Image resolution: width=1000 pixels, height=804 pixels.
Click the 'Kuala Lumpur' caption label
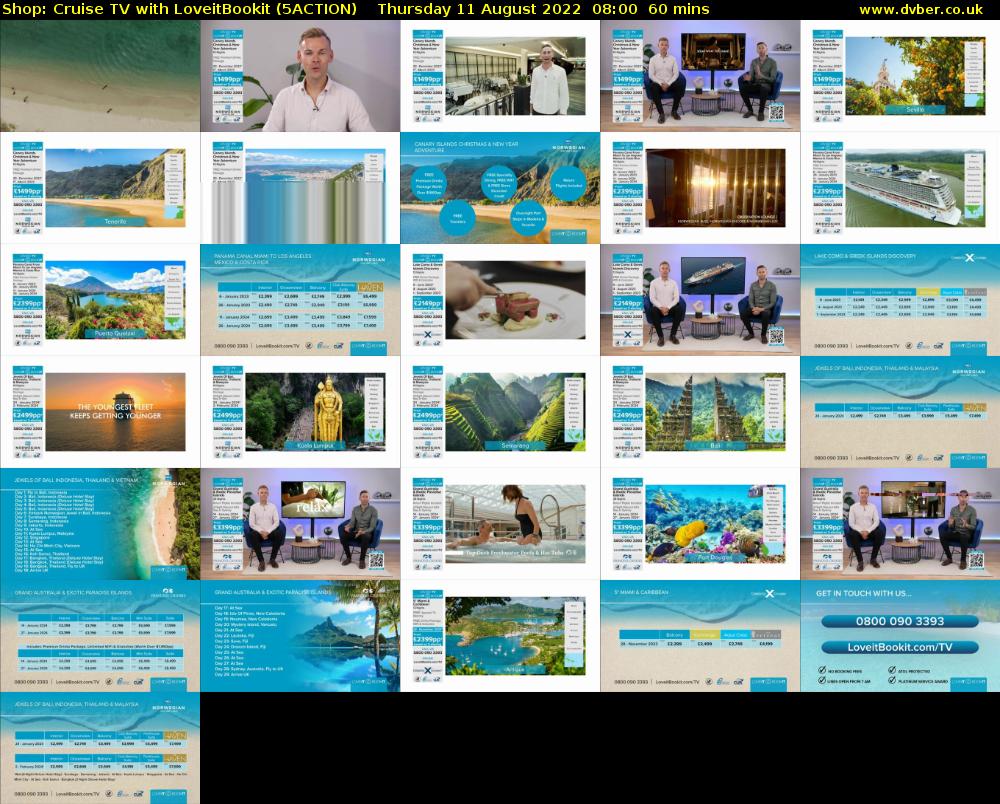tap(316, 446)
